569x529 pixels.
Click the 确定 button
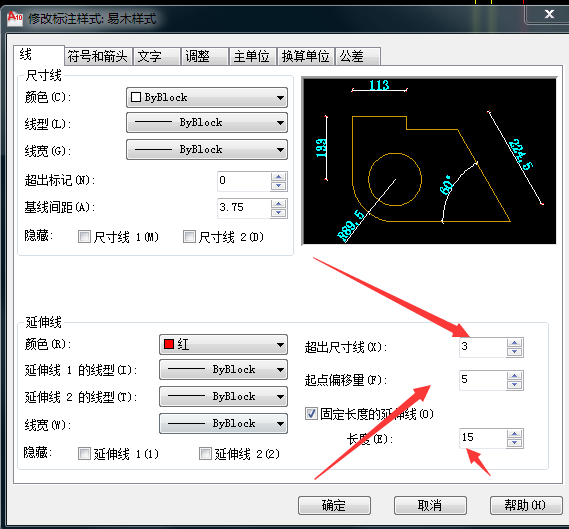(x=334, y=505)
